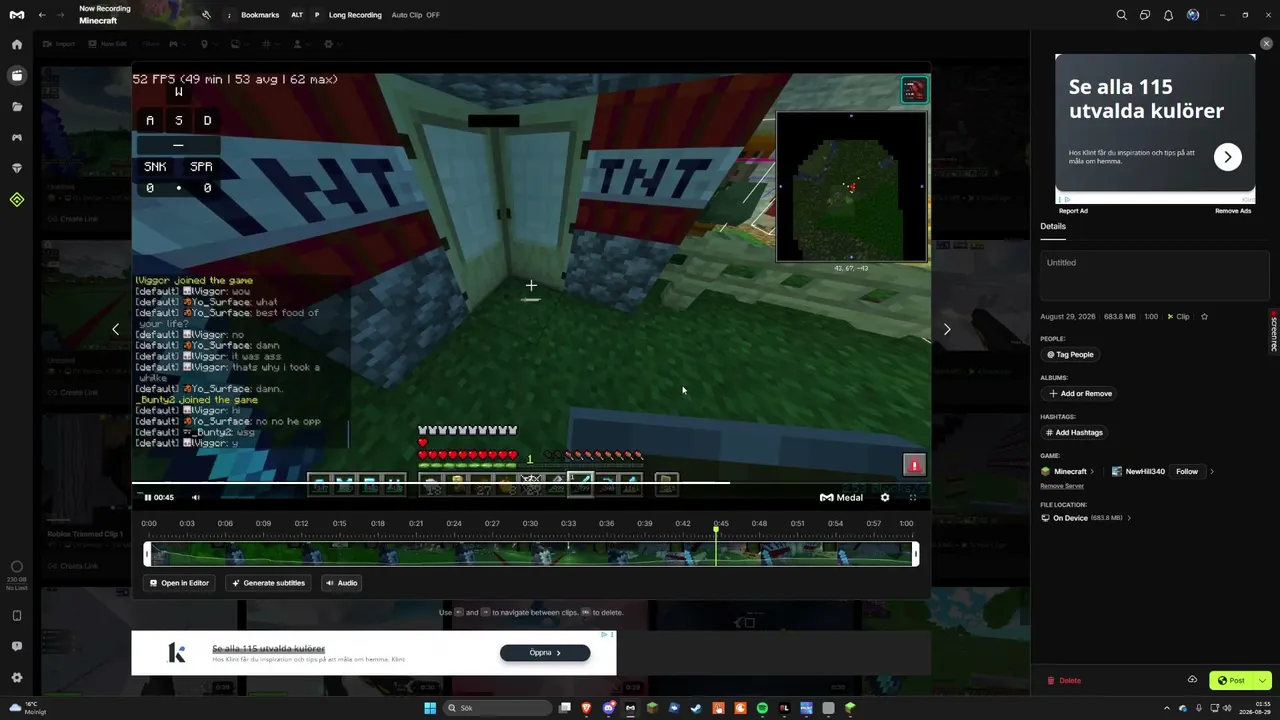
Task: Post the clip
Action: 1232,681
